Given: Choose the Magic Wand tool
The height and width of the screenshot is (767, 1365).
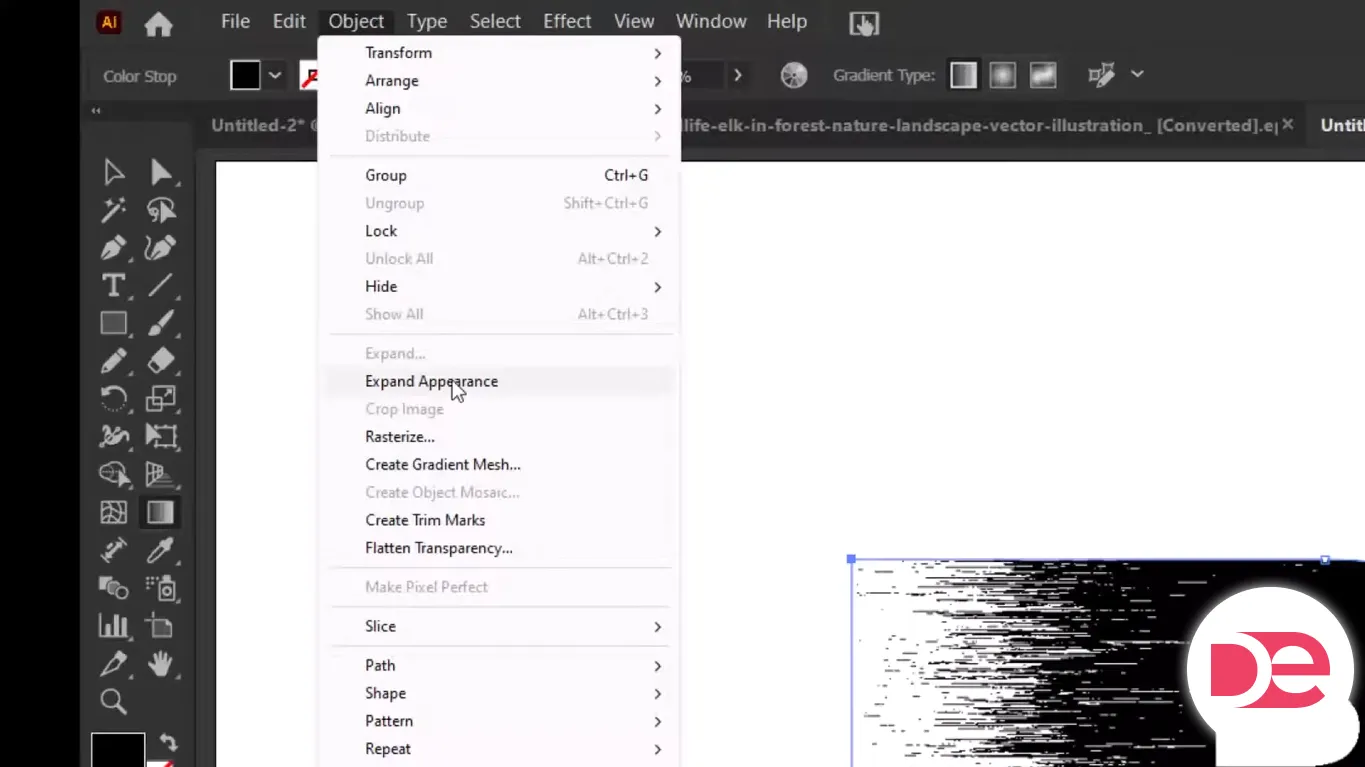Looking at the screenshot, I should (x=114, y=210).
